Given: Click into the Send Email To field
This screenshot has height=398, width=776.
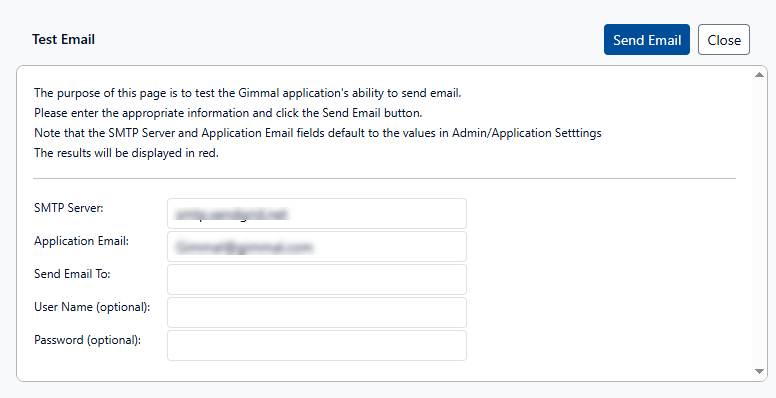Looking at the screenshot, I should [317, 279].
